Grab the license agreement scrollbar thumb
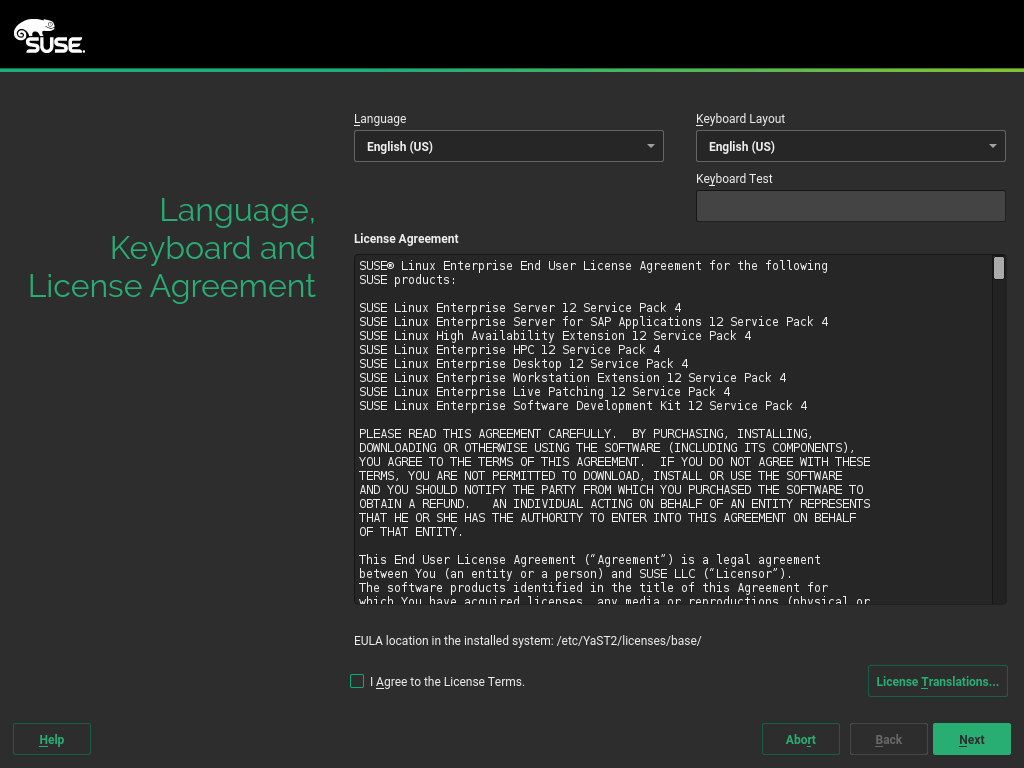The width and height of the screenshot is (1024, 768). pos(999,268)
